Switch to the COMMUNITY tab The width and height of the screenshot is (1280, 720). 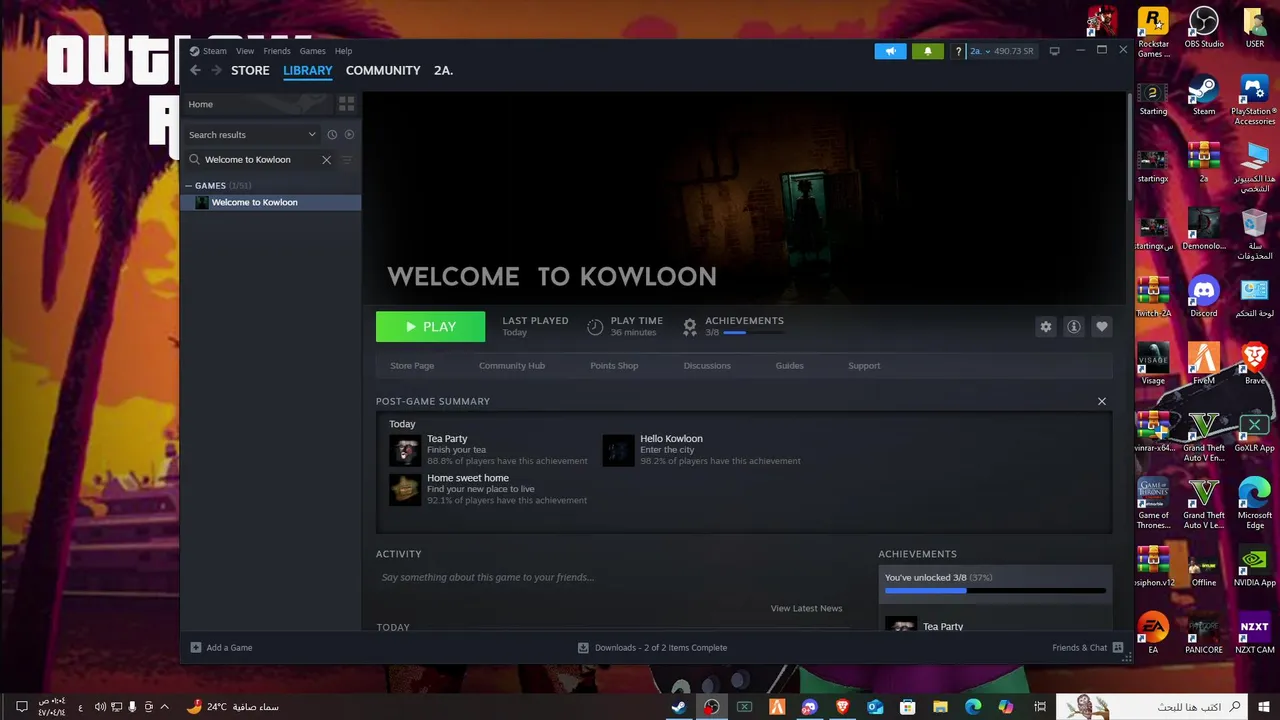tap(383, 71)
